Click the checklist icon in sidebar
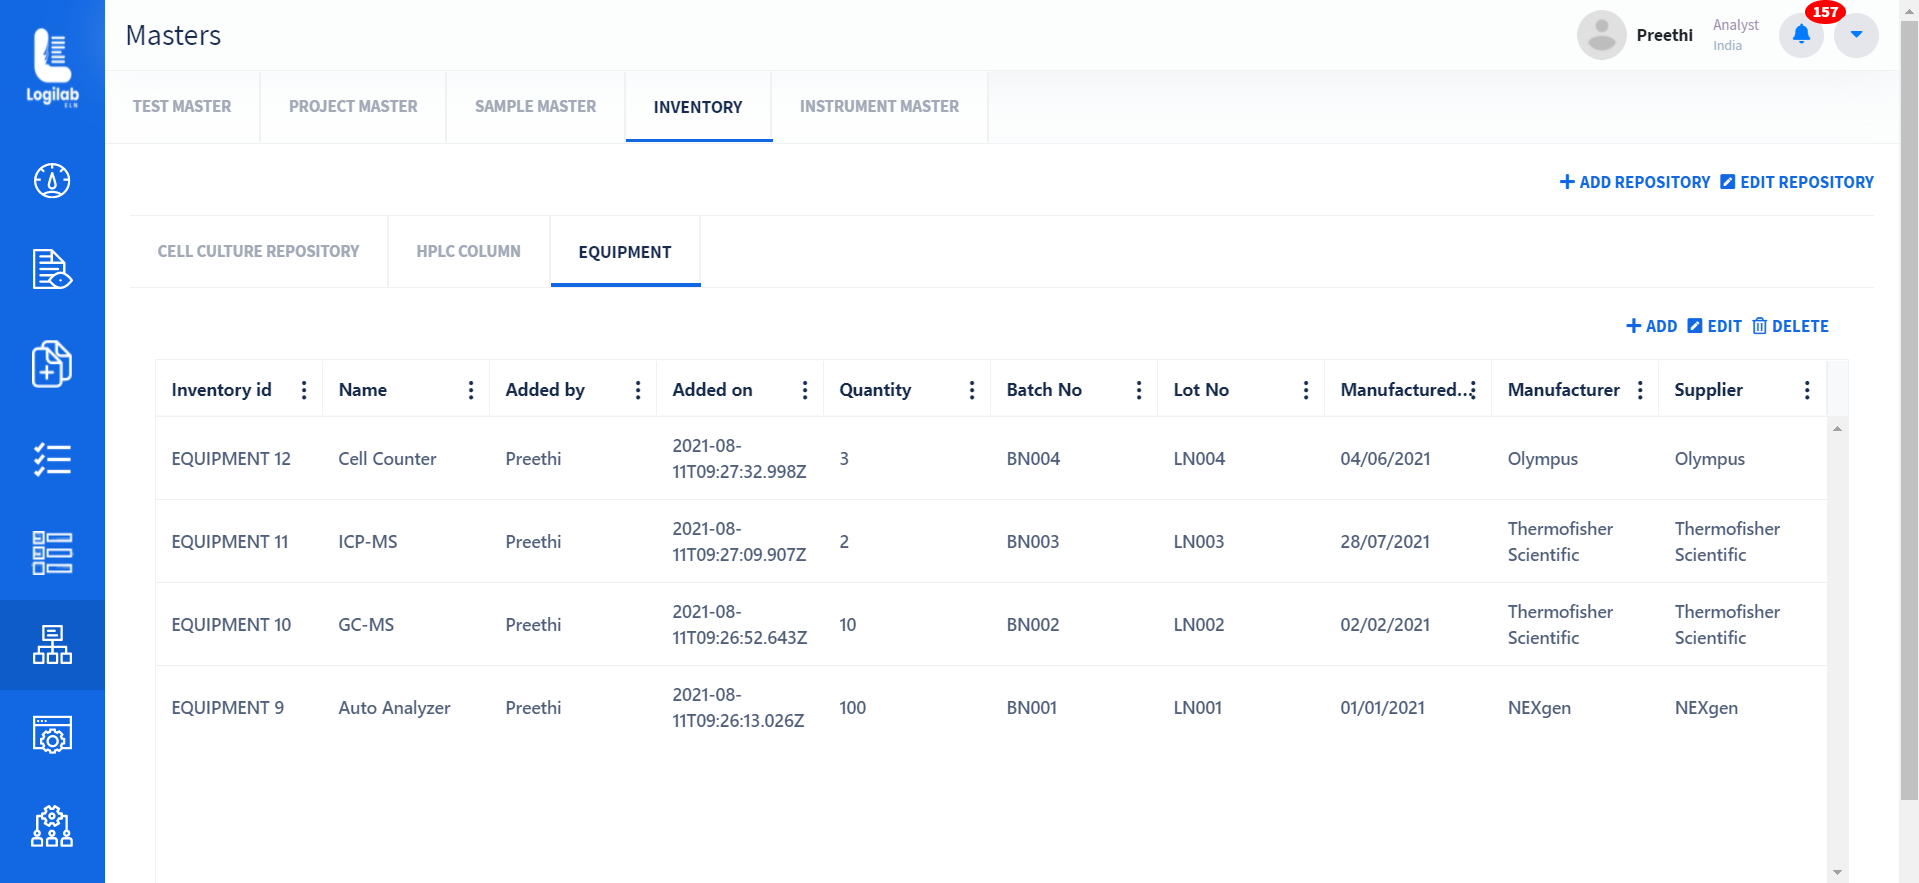This screenshot has width=1919, height=883. 52,459
